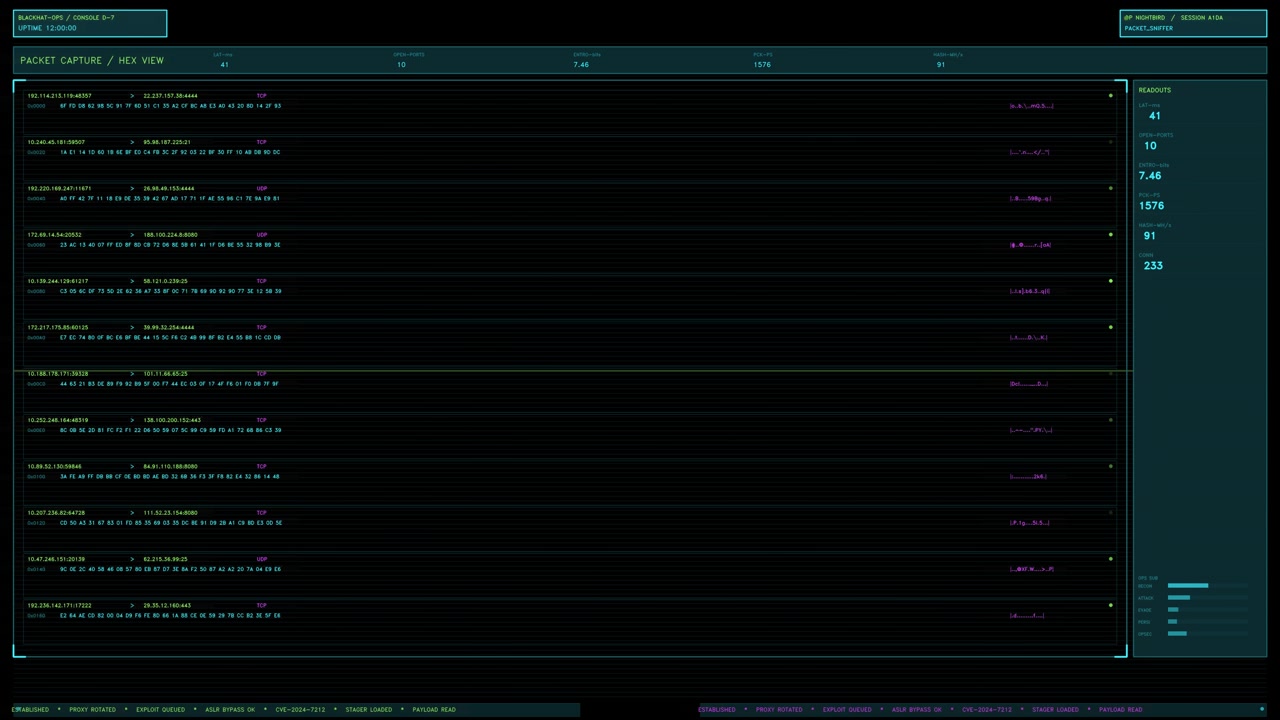Click UDP label on 172.69.14.54:20532 row
Viewport: 1280px width, 720px height.
coord(262,235)
